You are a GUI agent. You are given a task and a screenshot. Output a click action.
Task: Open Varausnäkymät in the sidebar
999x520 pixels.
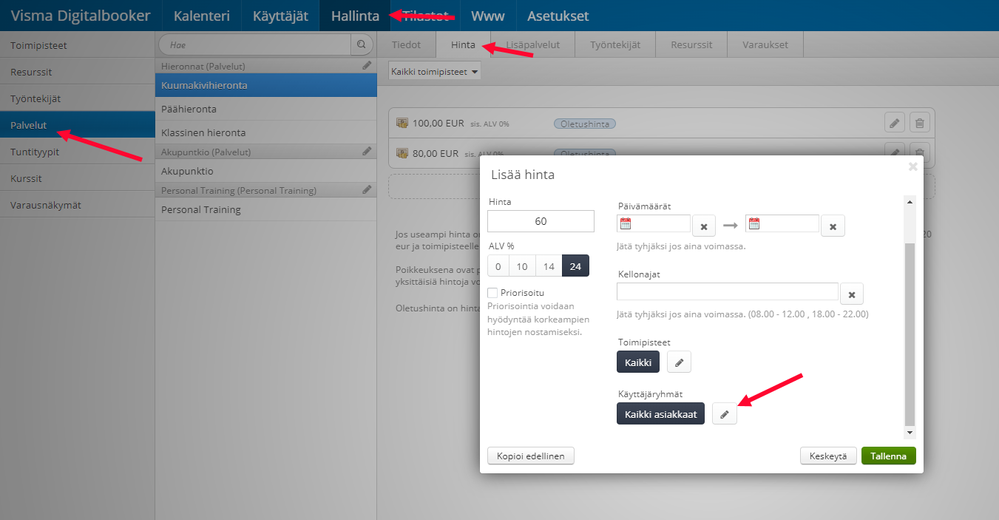77,205
